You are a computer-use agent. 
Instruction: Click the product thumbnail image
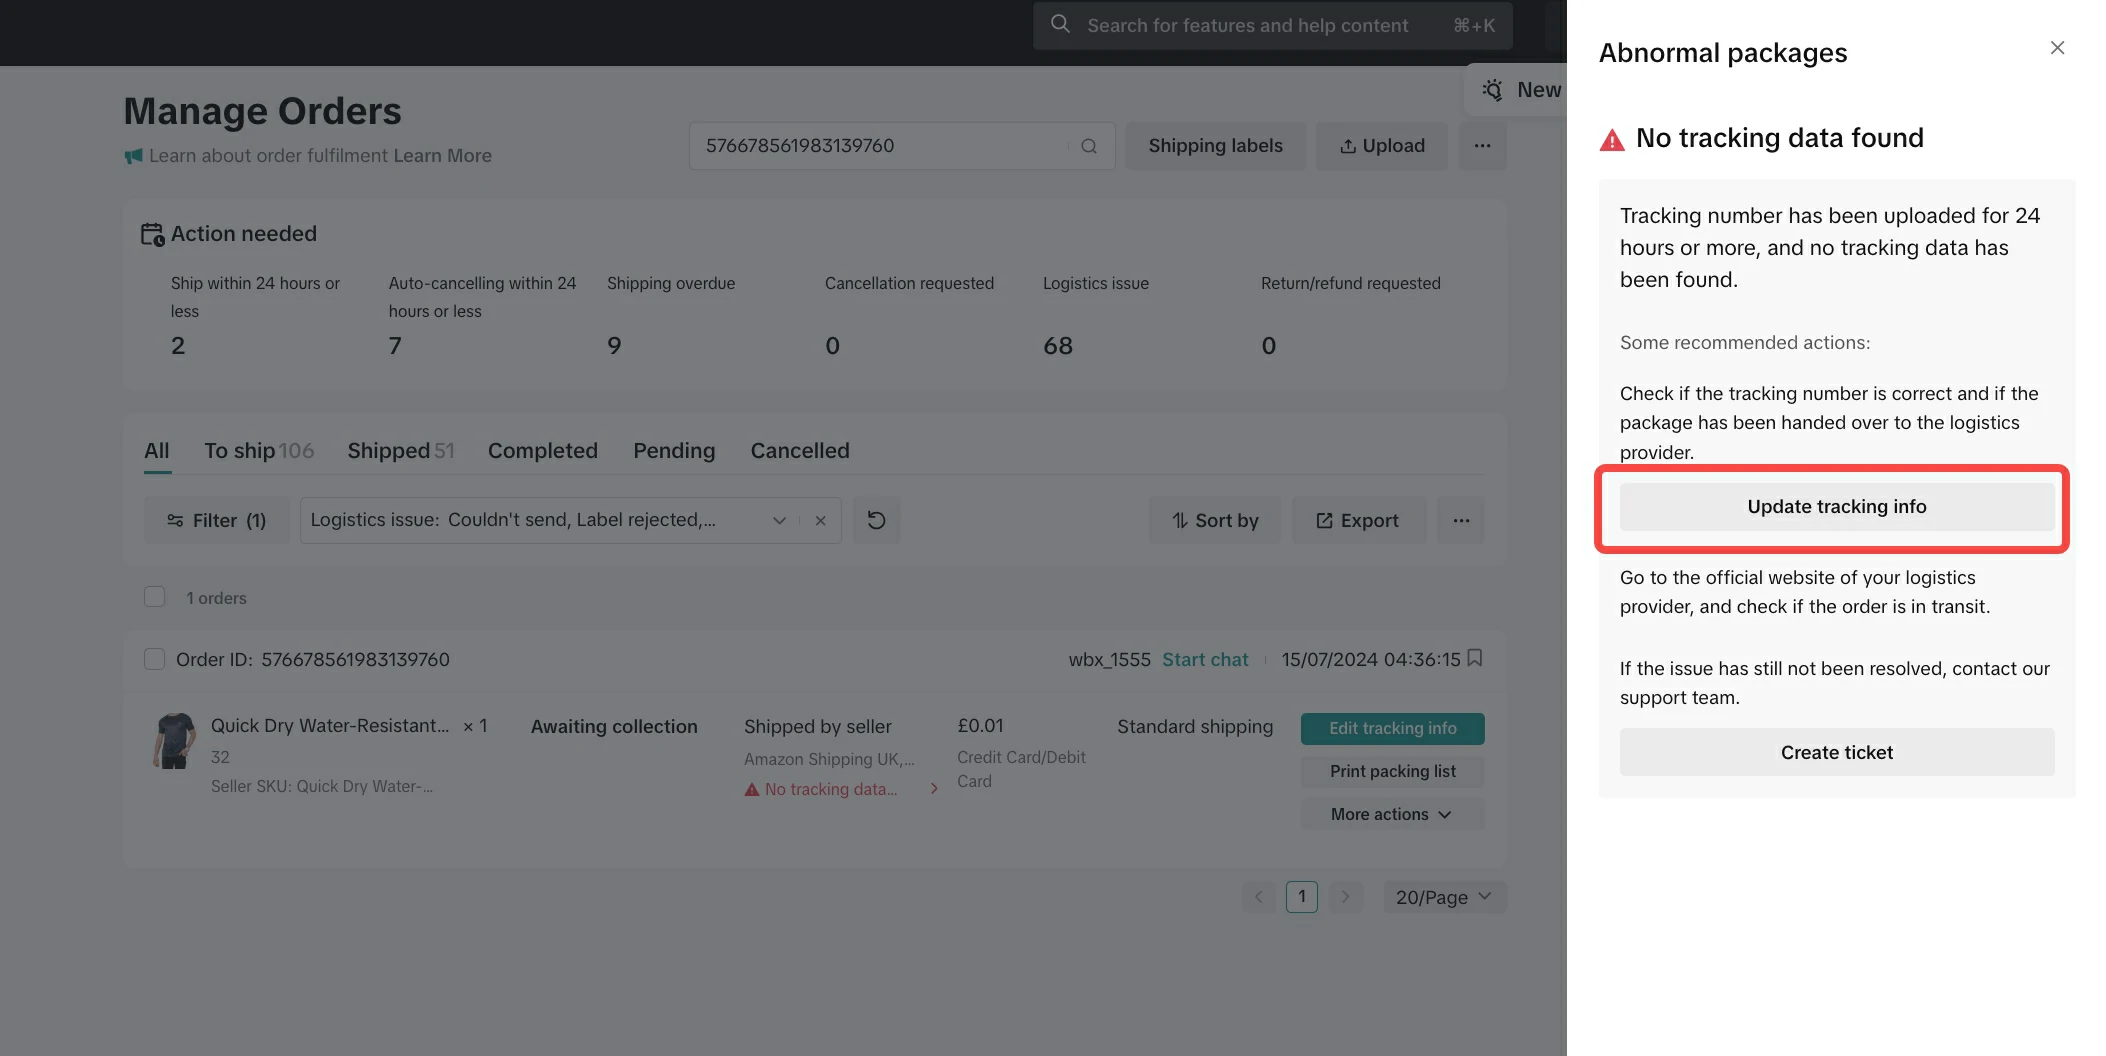point(175,741)
